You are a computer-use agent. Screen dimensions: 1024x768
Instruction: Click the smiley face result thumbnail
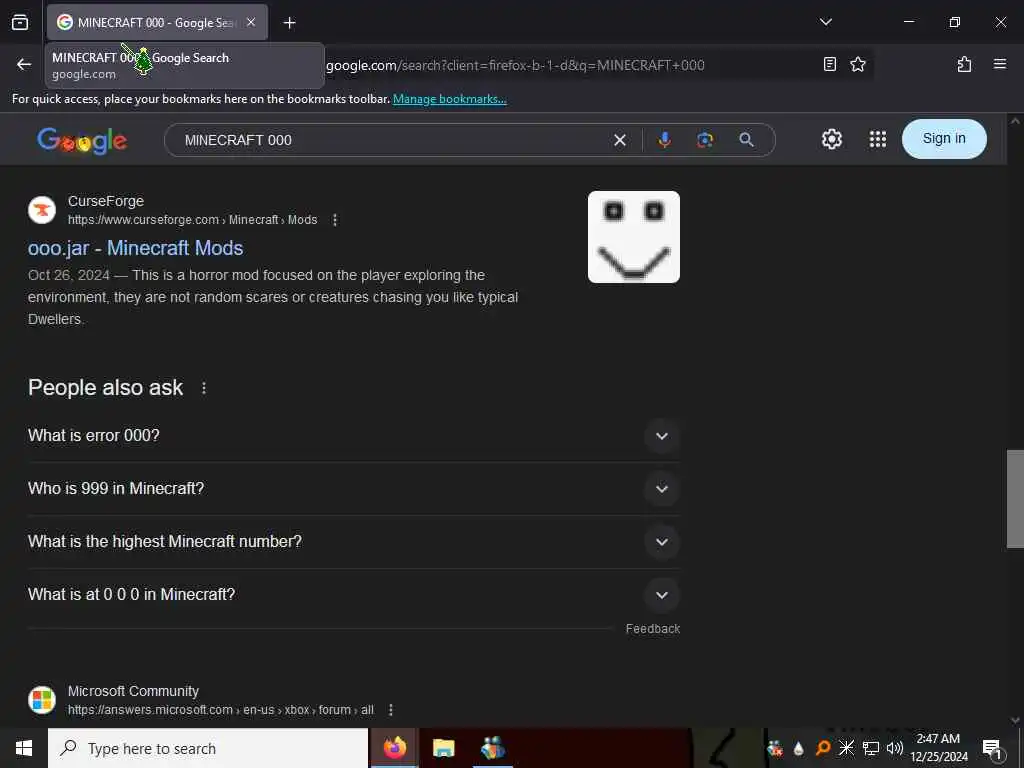(633, 237)
